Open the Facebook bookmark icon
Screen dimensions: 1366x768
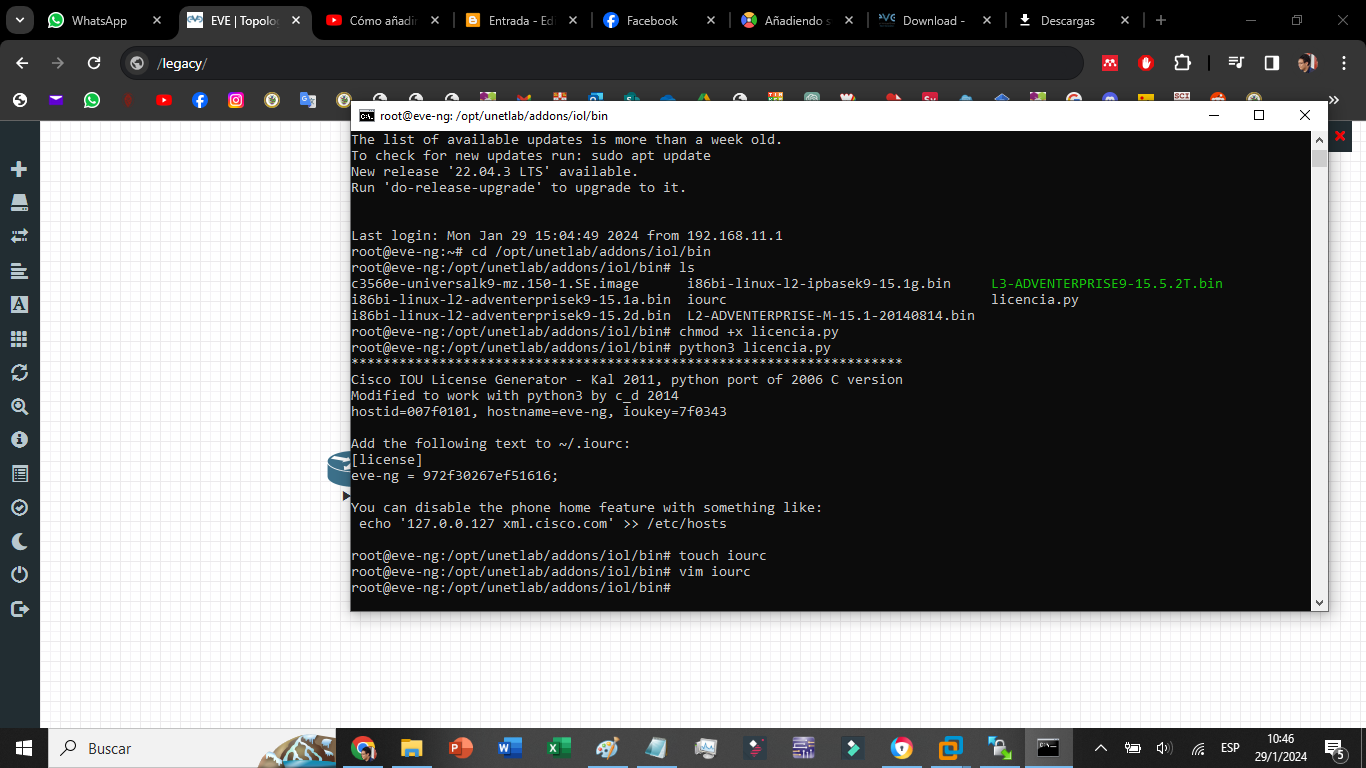pyautogui.click(x=200, y=100)
